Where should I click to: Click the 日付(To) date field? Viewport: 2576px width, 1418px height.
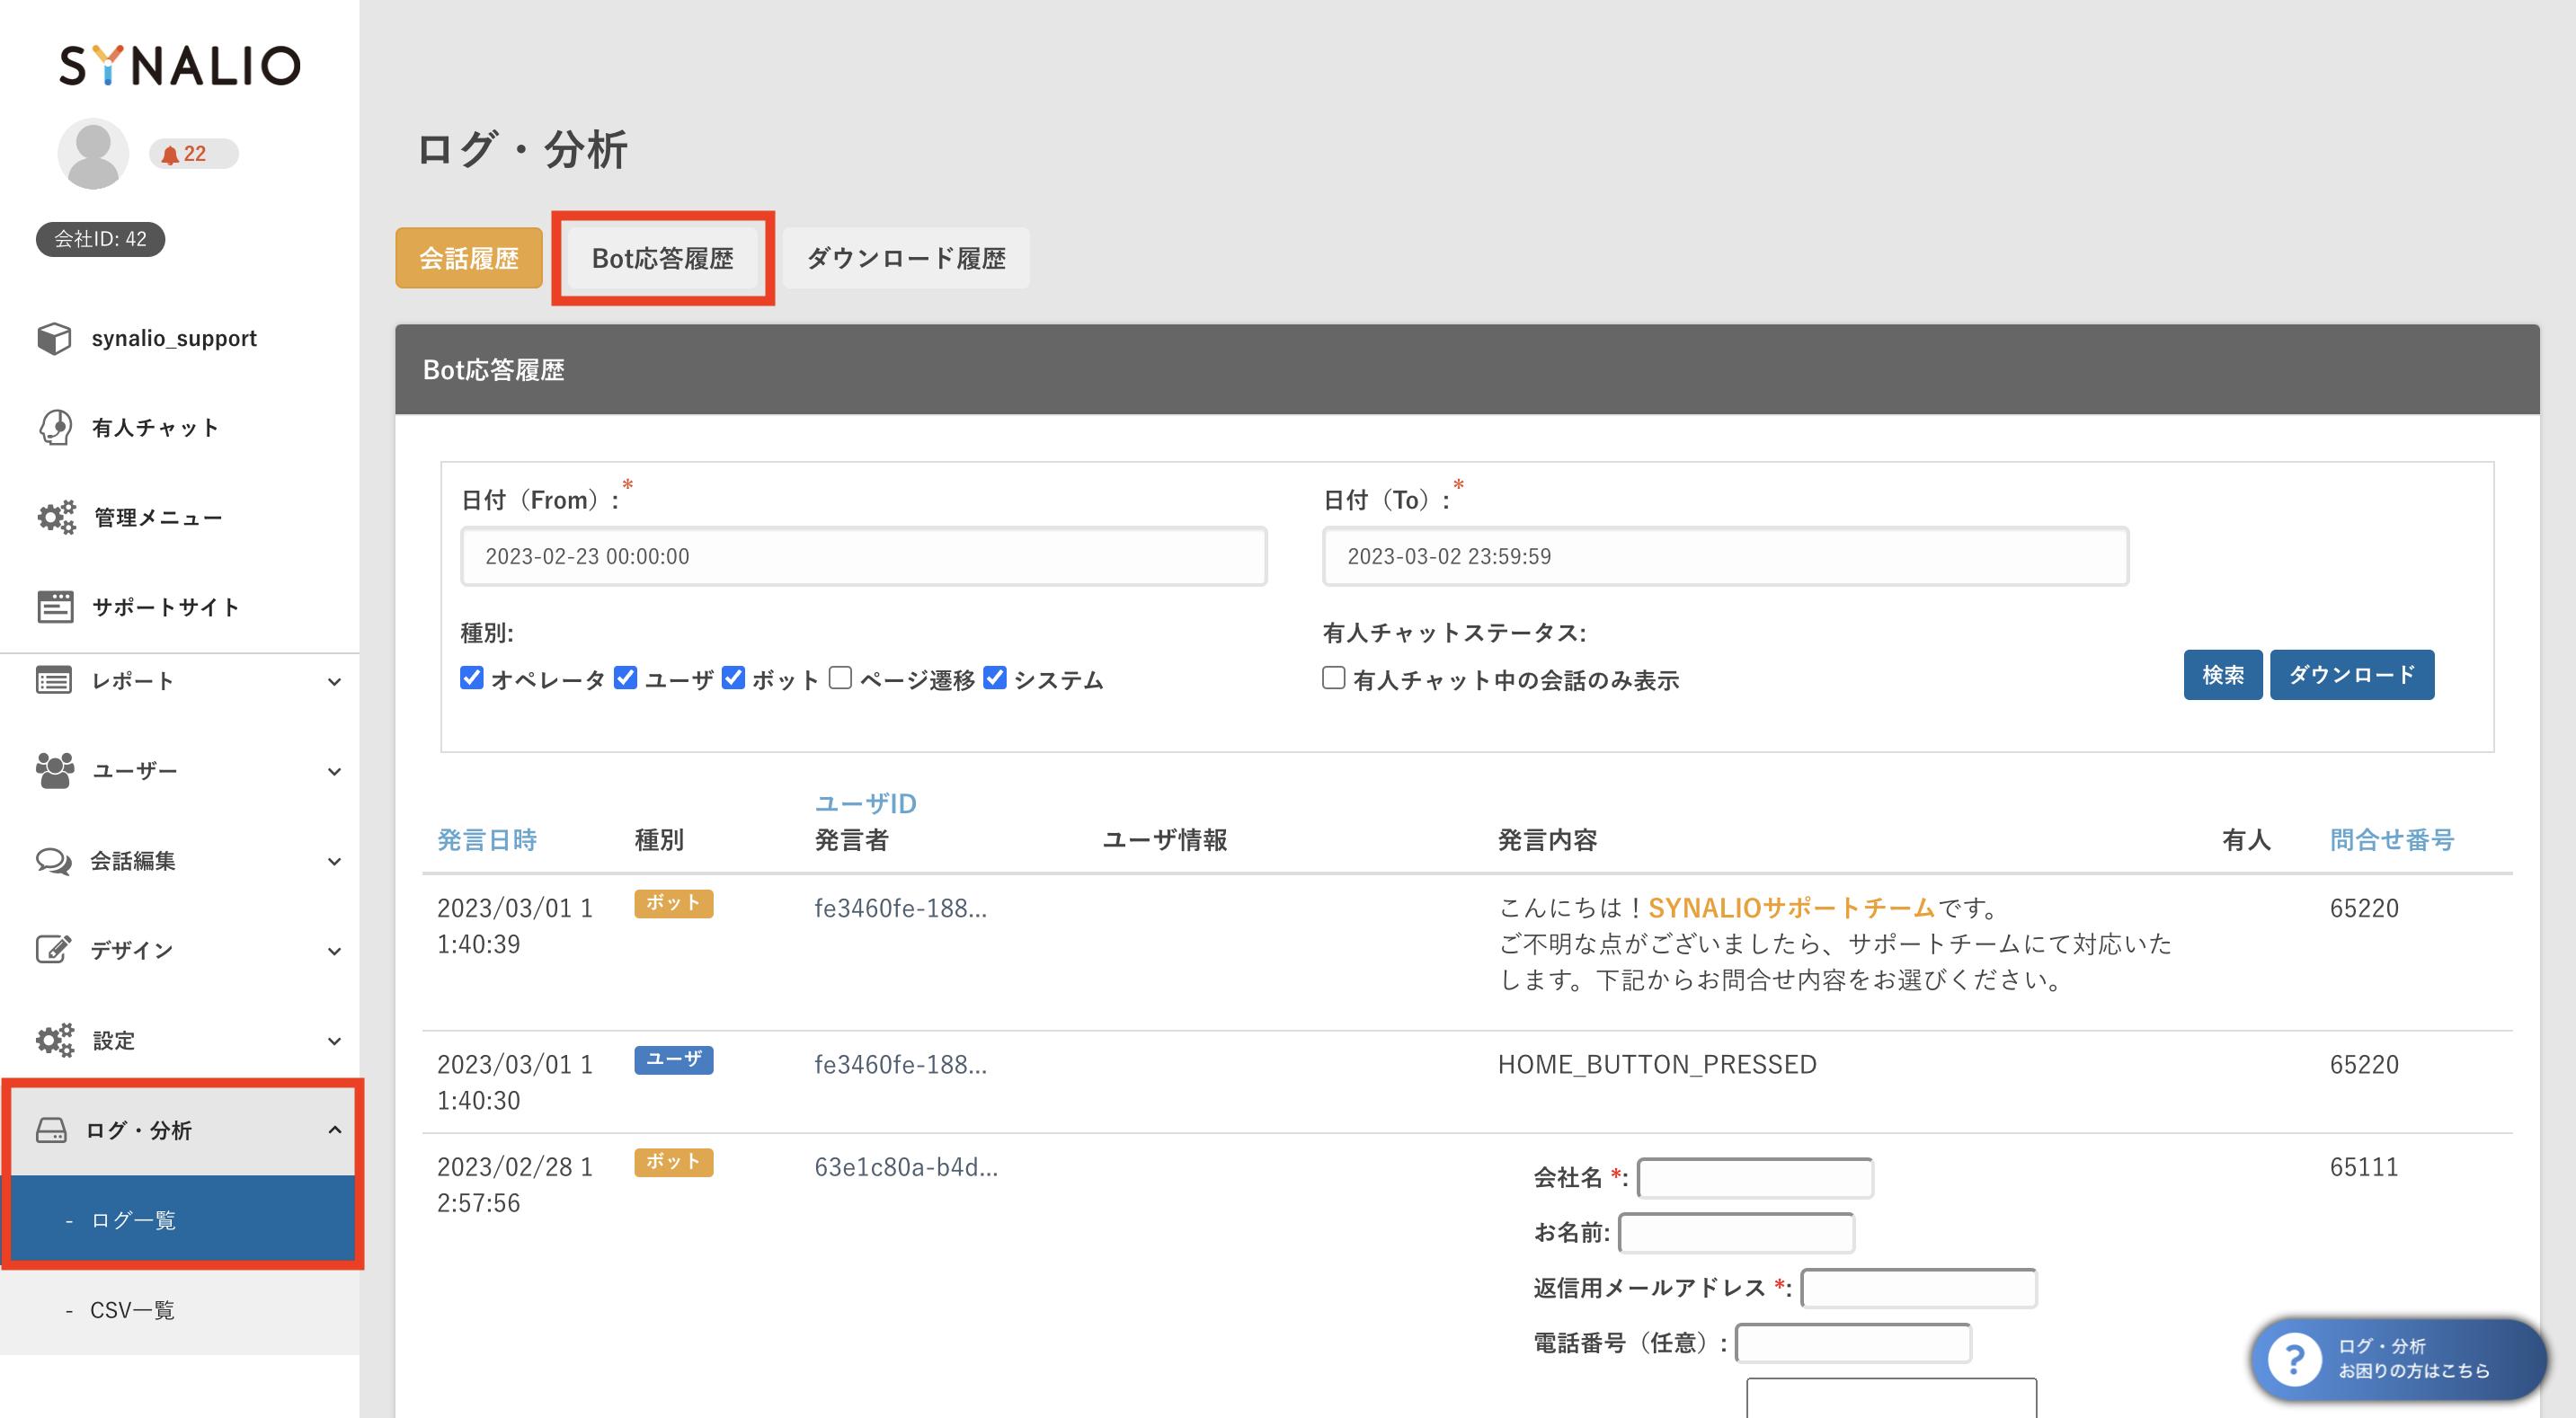pyautogui.click(x=1725, y=556)
